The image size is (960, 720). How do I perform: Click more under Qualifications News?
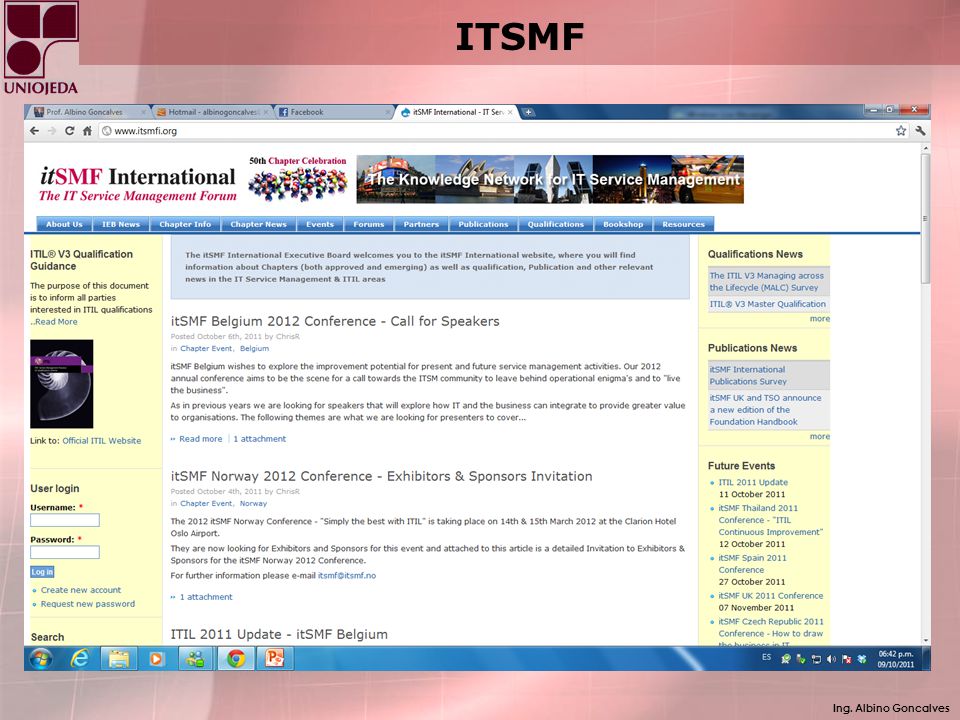click(x=820, y=319)
